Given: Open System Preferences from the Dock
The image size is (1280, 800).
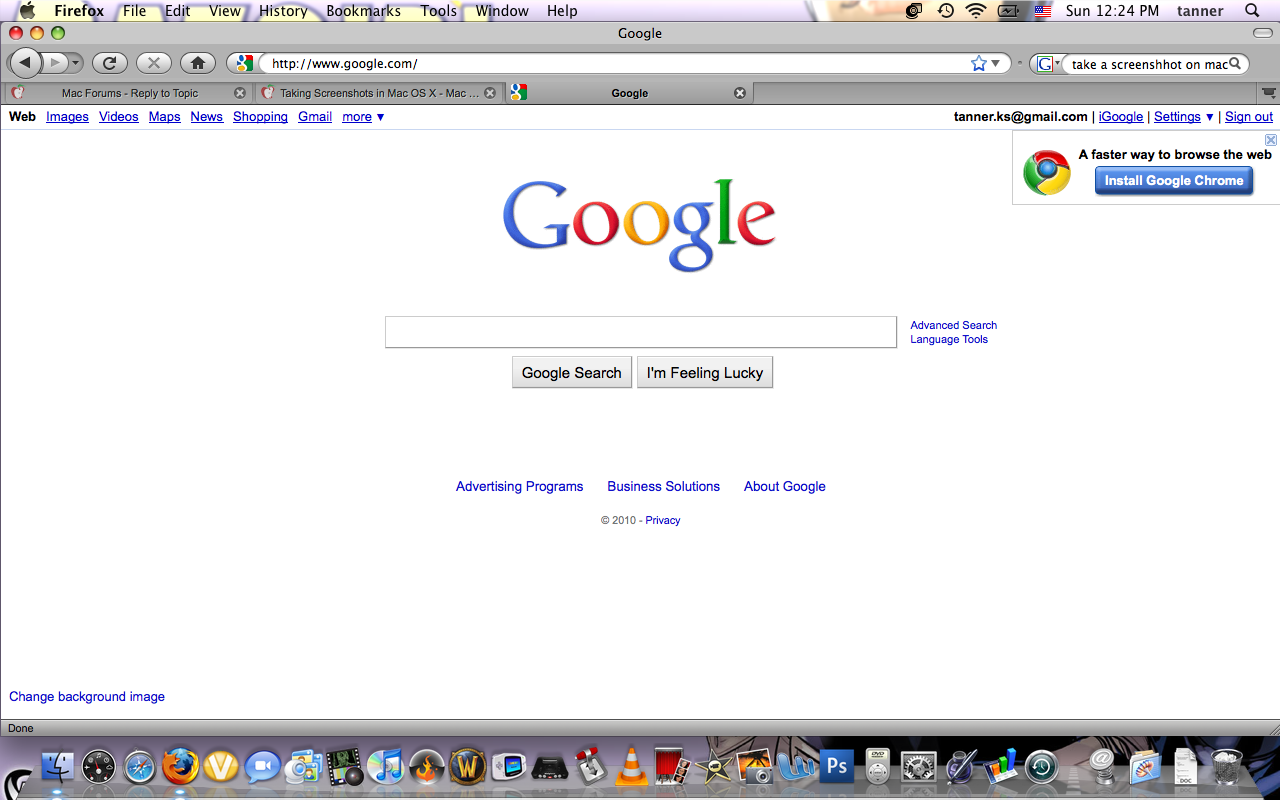Looking at the screenshot, I should (918, 768).
